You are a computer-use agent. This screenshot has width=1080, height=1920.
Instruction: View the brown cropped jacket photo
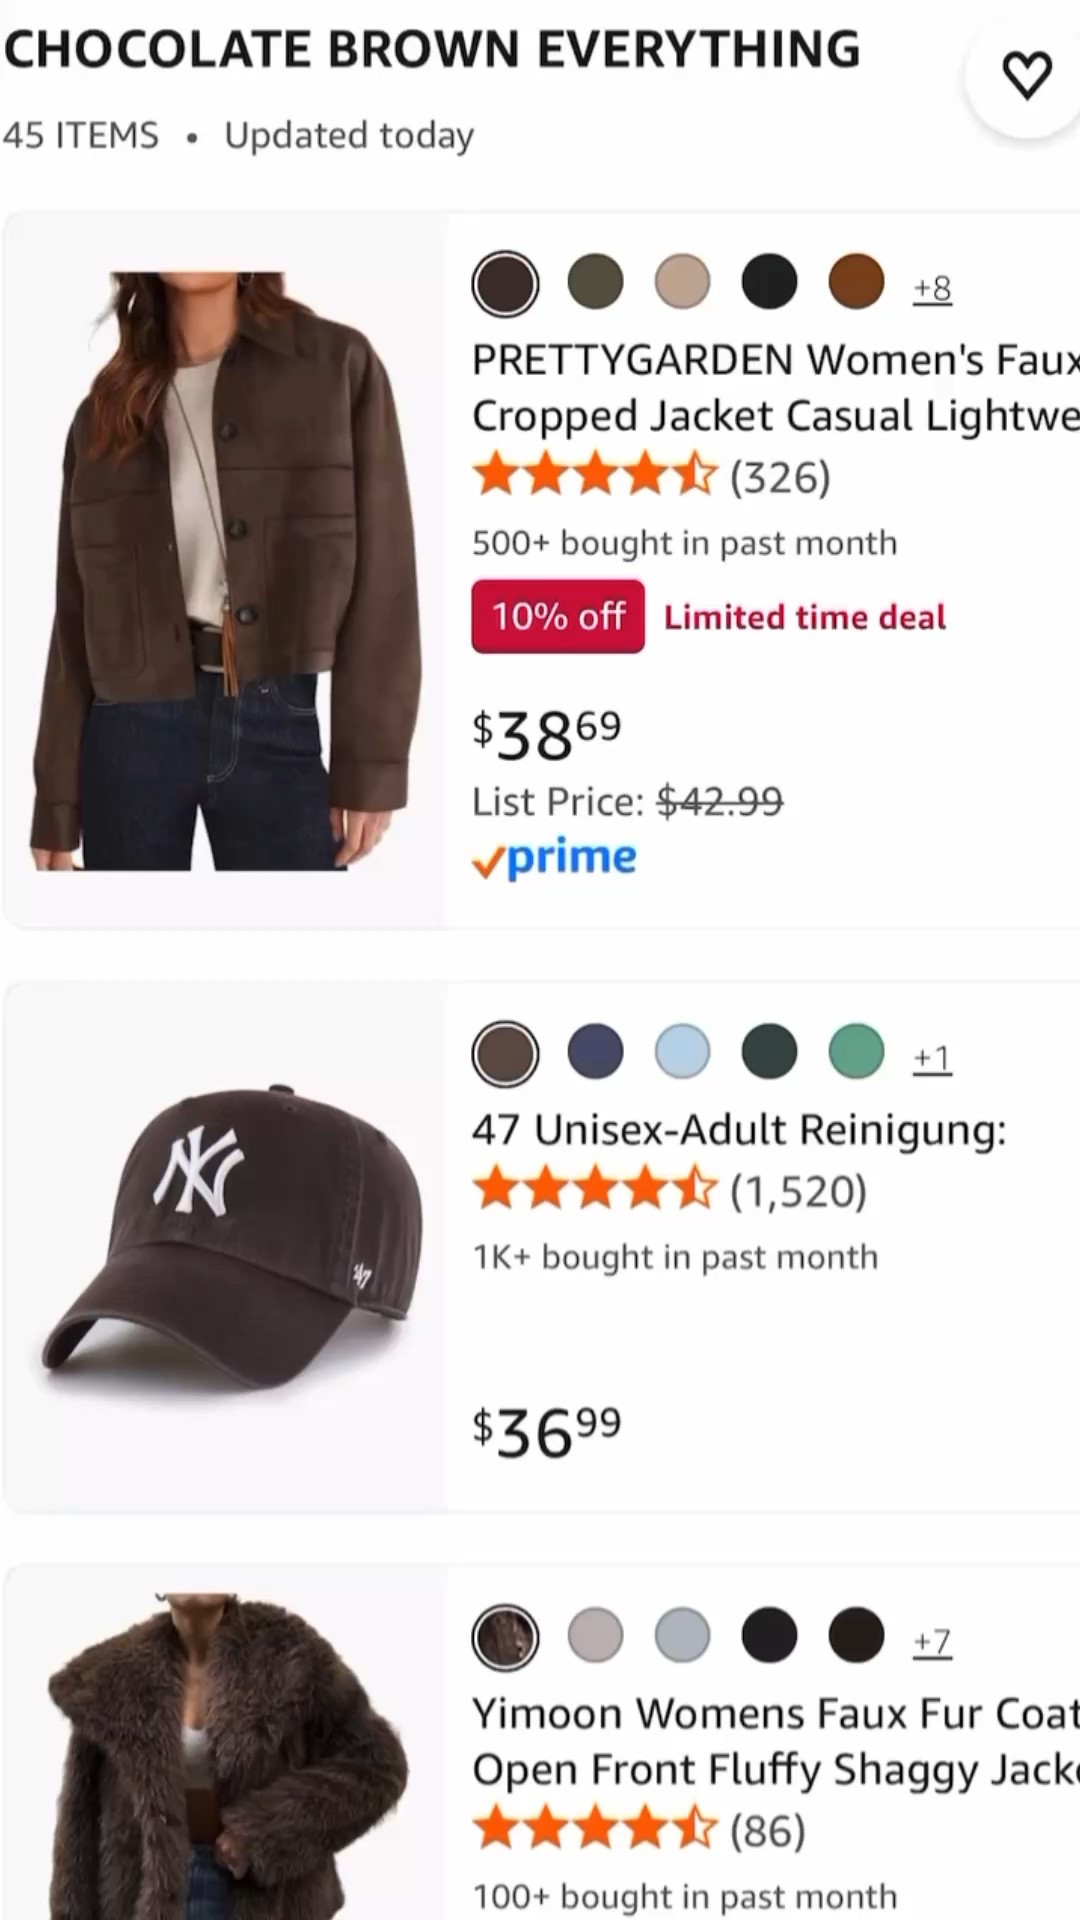[226, 570]
